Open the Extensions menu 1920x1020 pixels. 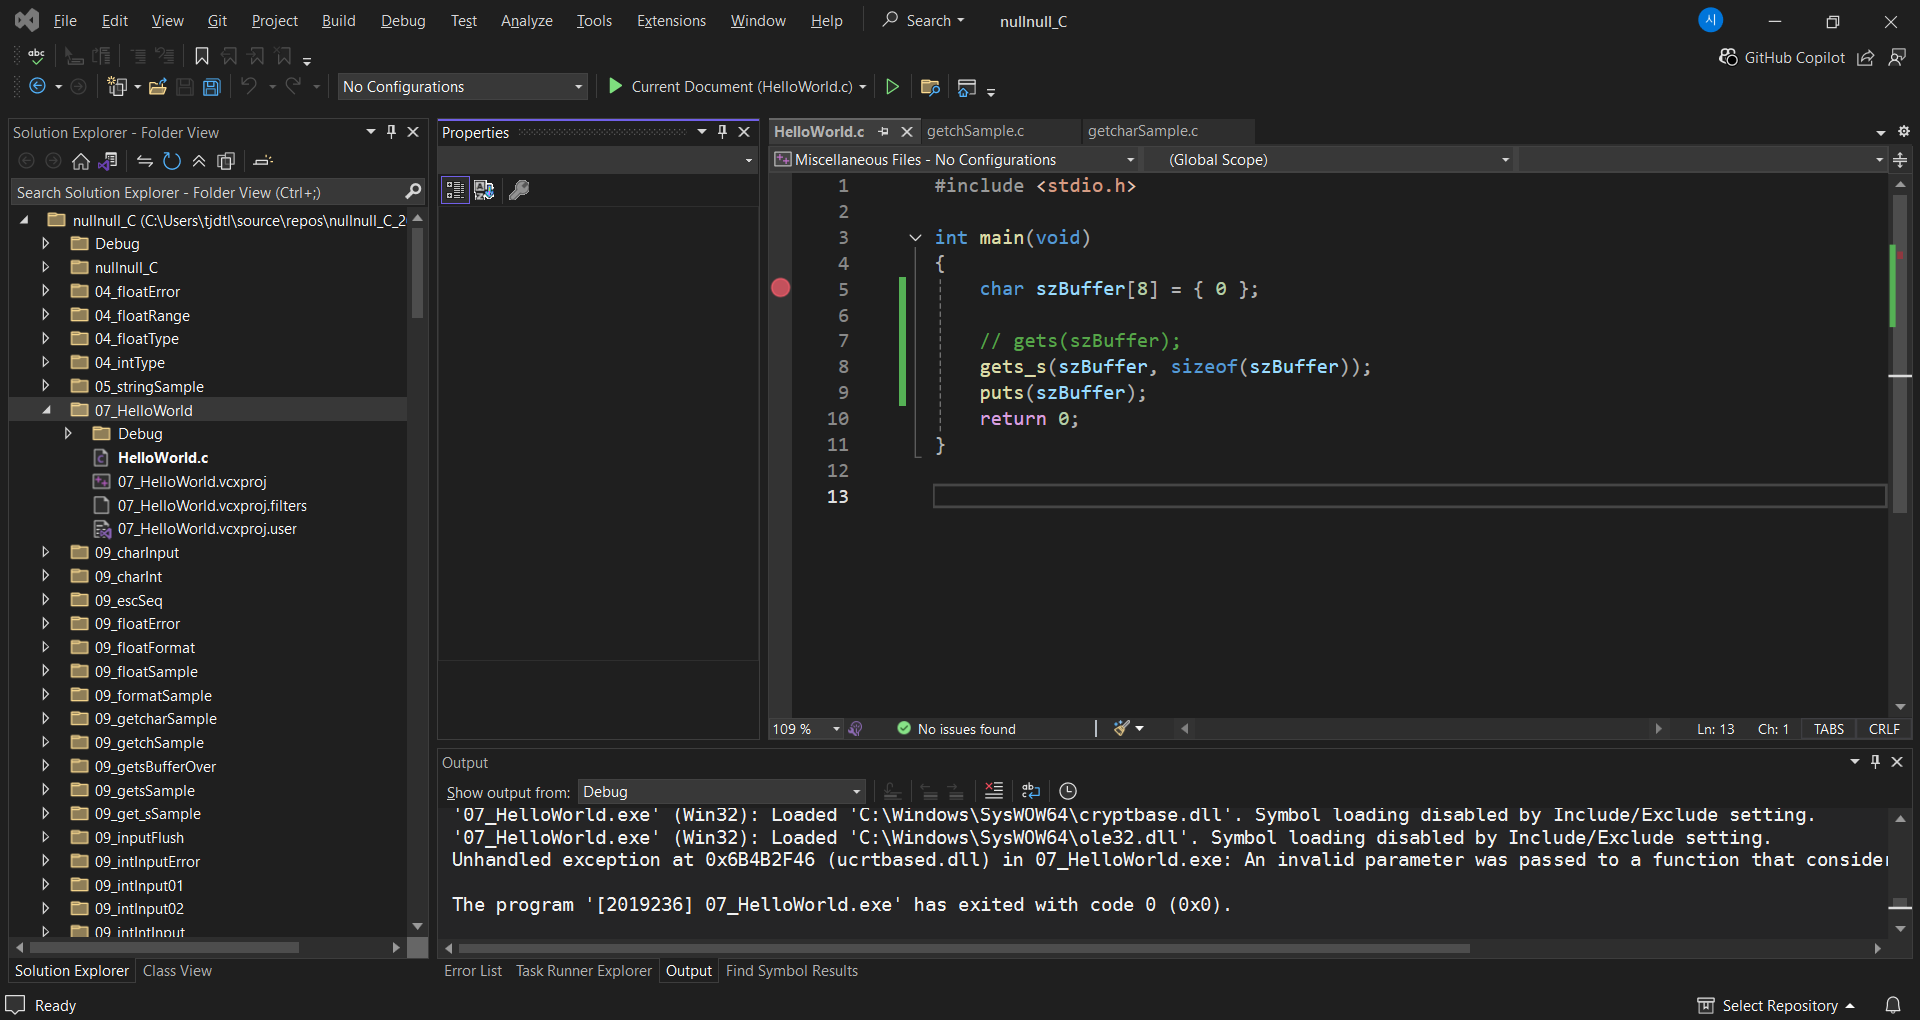click(x=671, y=21)
